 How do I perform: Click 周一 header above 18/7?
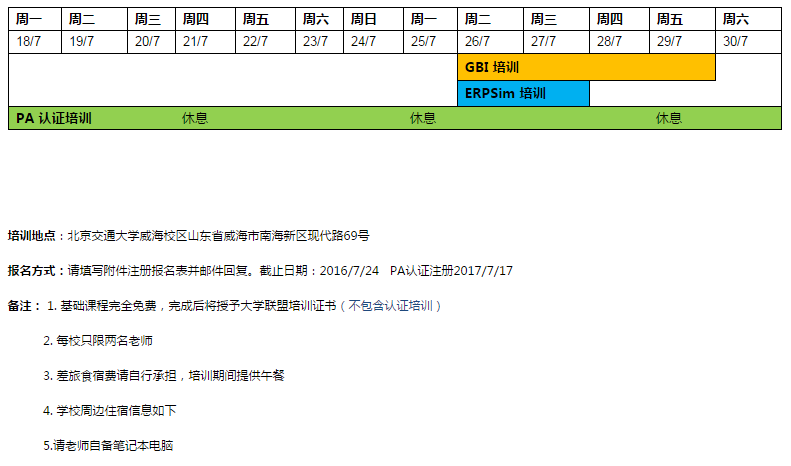pyautogui.click(x=35, y=19)
